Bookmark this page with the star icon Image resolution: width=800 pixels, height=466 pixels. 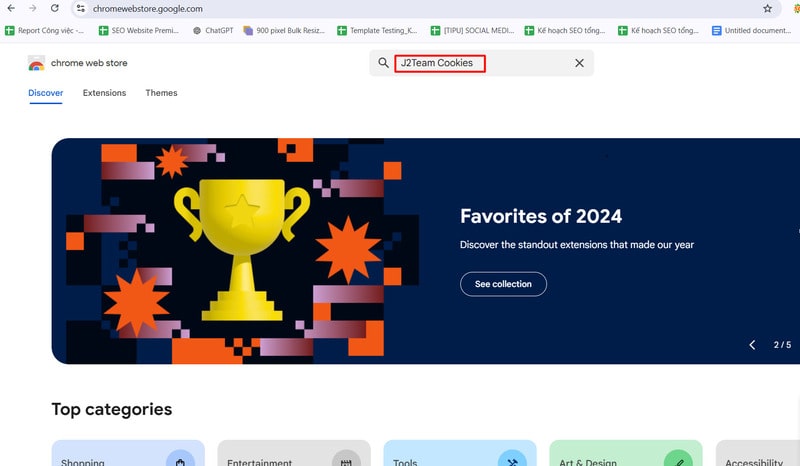coord(767,8)
